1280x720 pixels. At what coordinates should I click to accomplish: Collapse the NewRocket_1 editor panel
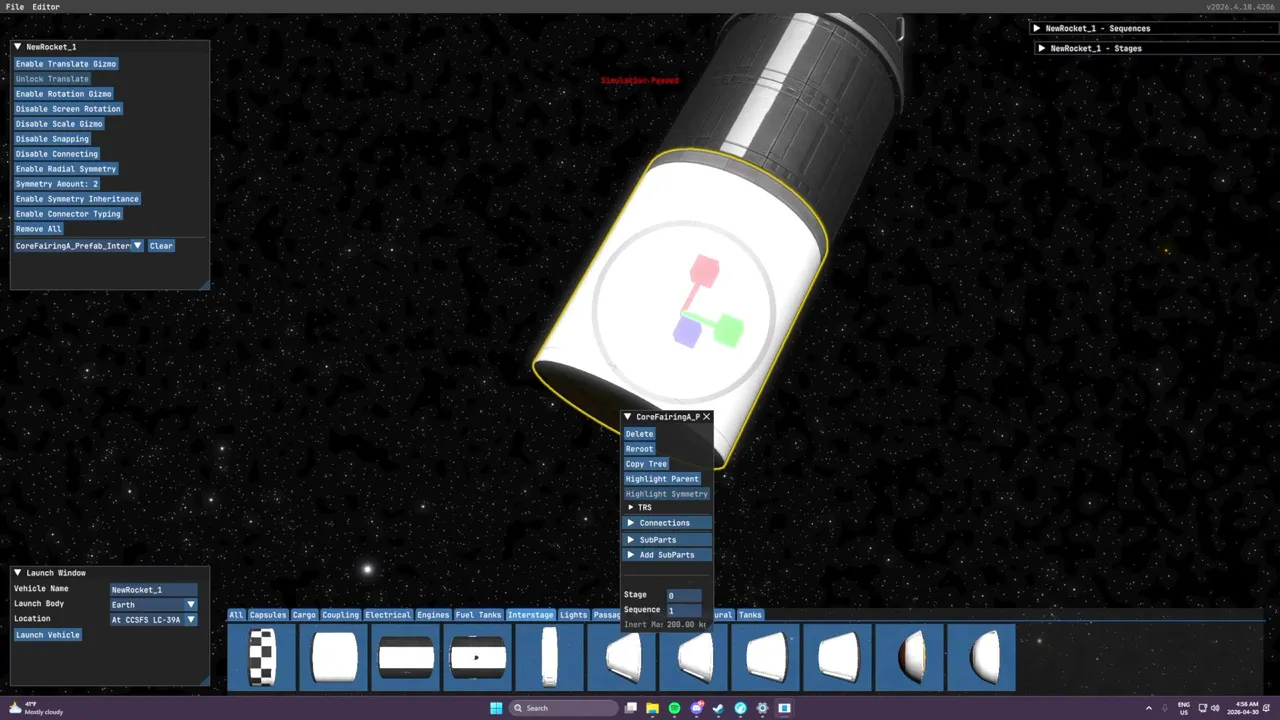[17, 47]
